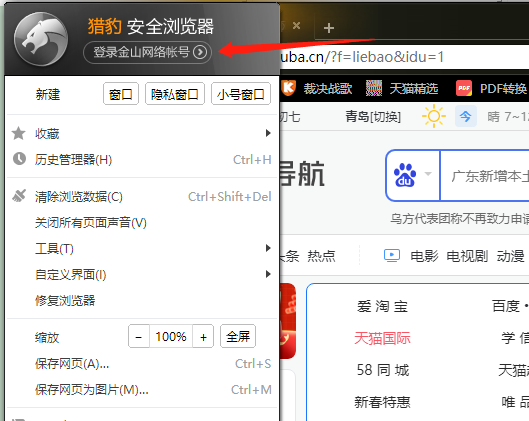Open 历史管理器(H)
This screenshot has width=529, height=421.
pyautogui.click(x=142, y=160)
